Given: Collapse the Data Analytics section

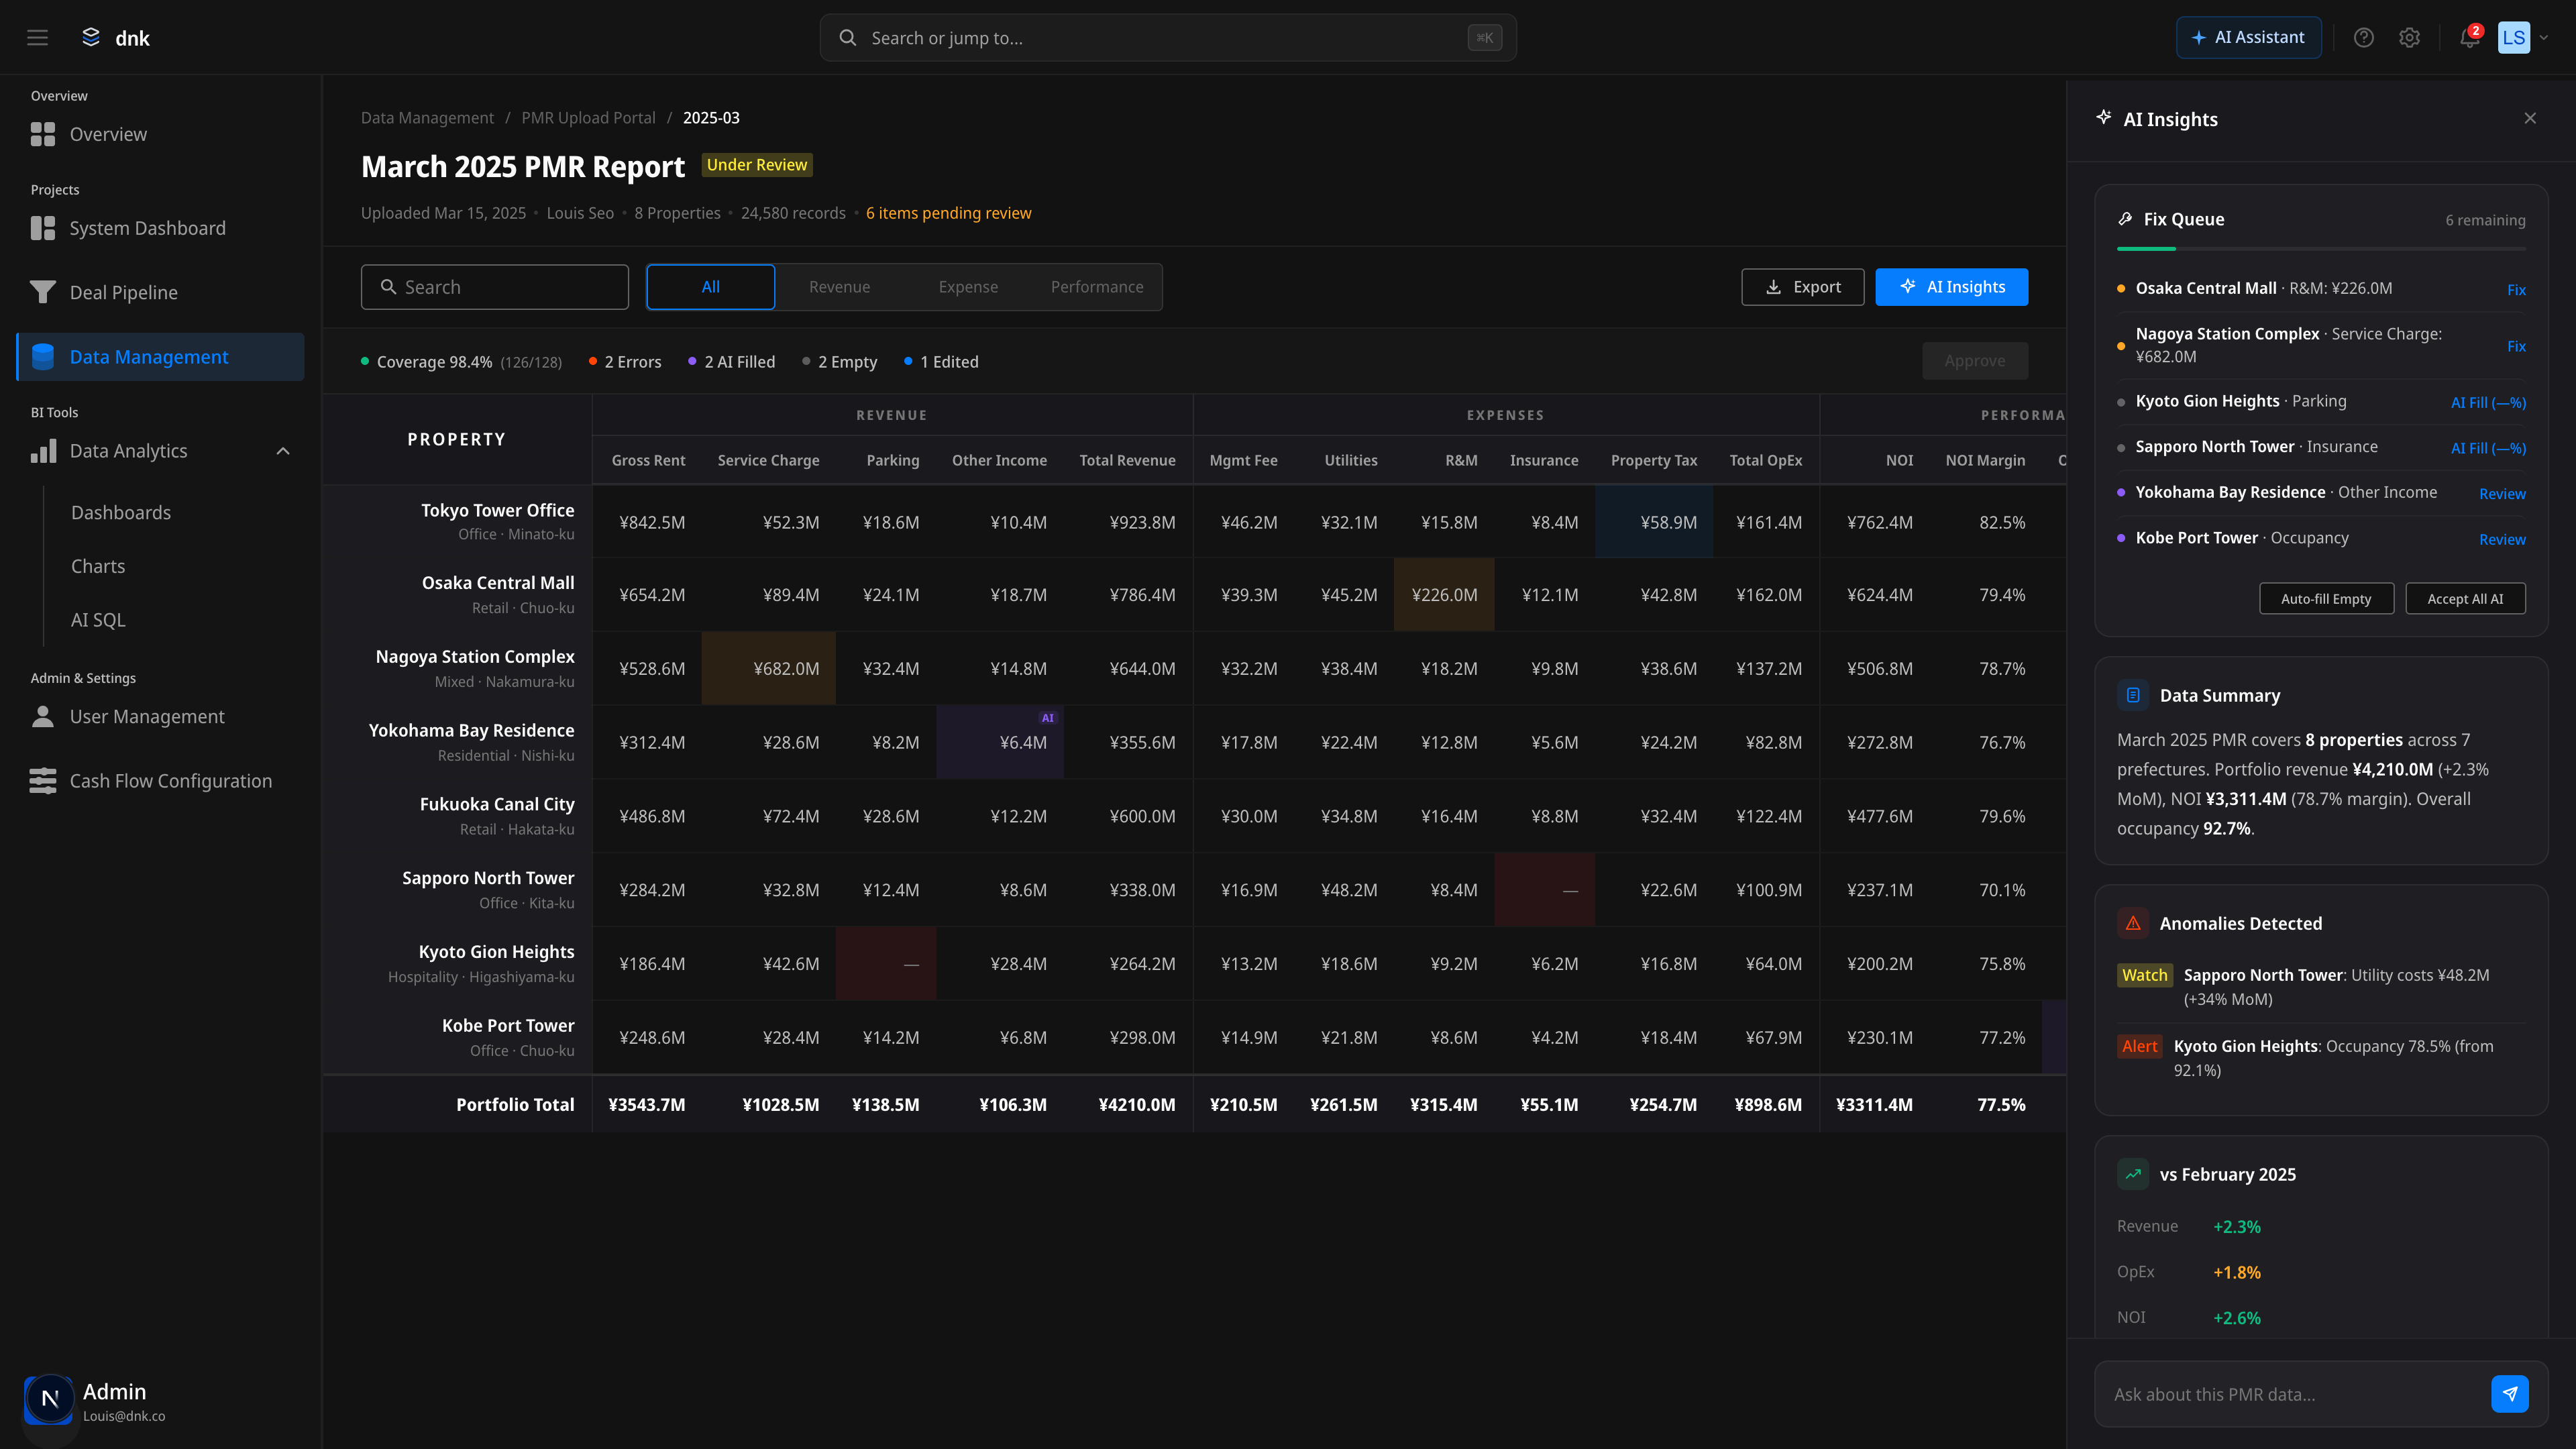Looking at the screenshot, I should coord(283,451).
